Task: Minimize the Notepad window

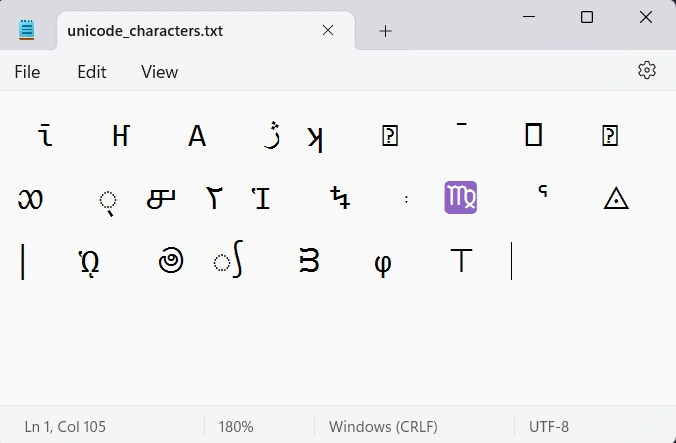Action: (x=529, y=17)
